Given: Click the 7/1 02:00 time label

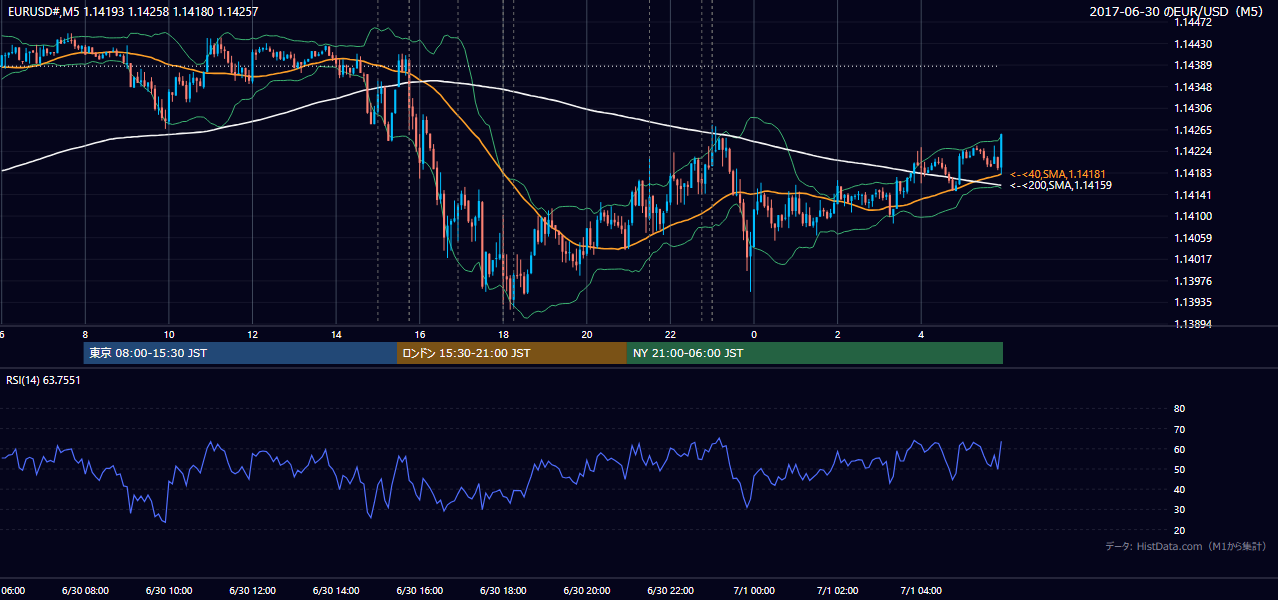Looking at the screenshot, I should (838, 591).
